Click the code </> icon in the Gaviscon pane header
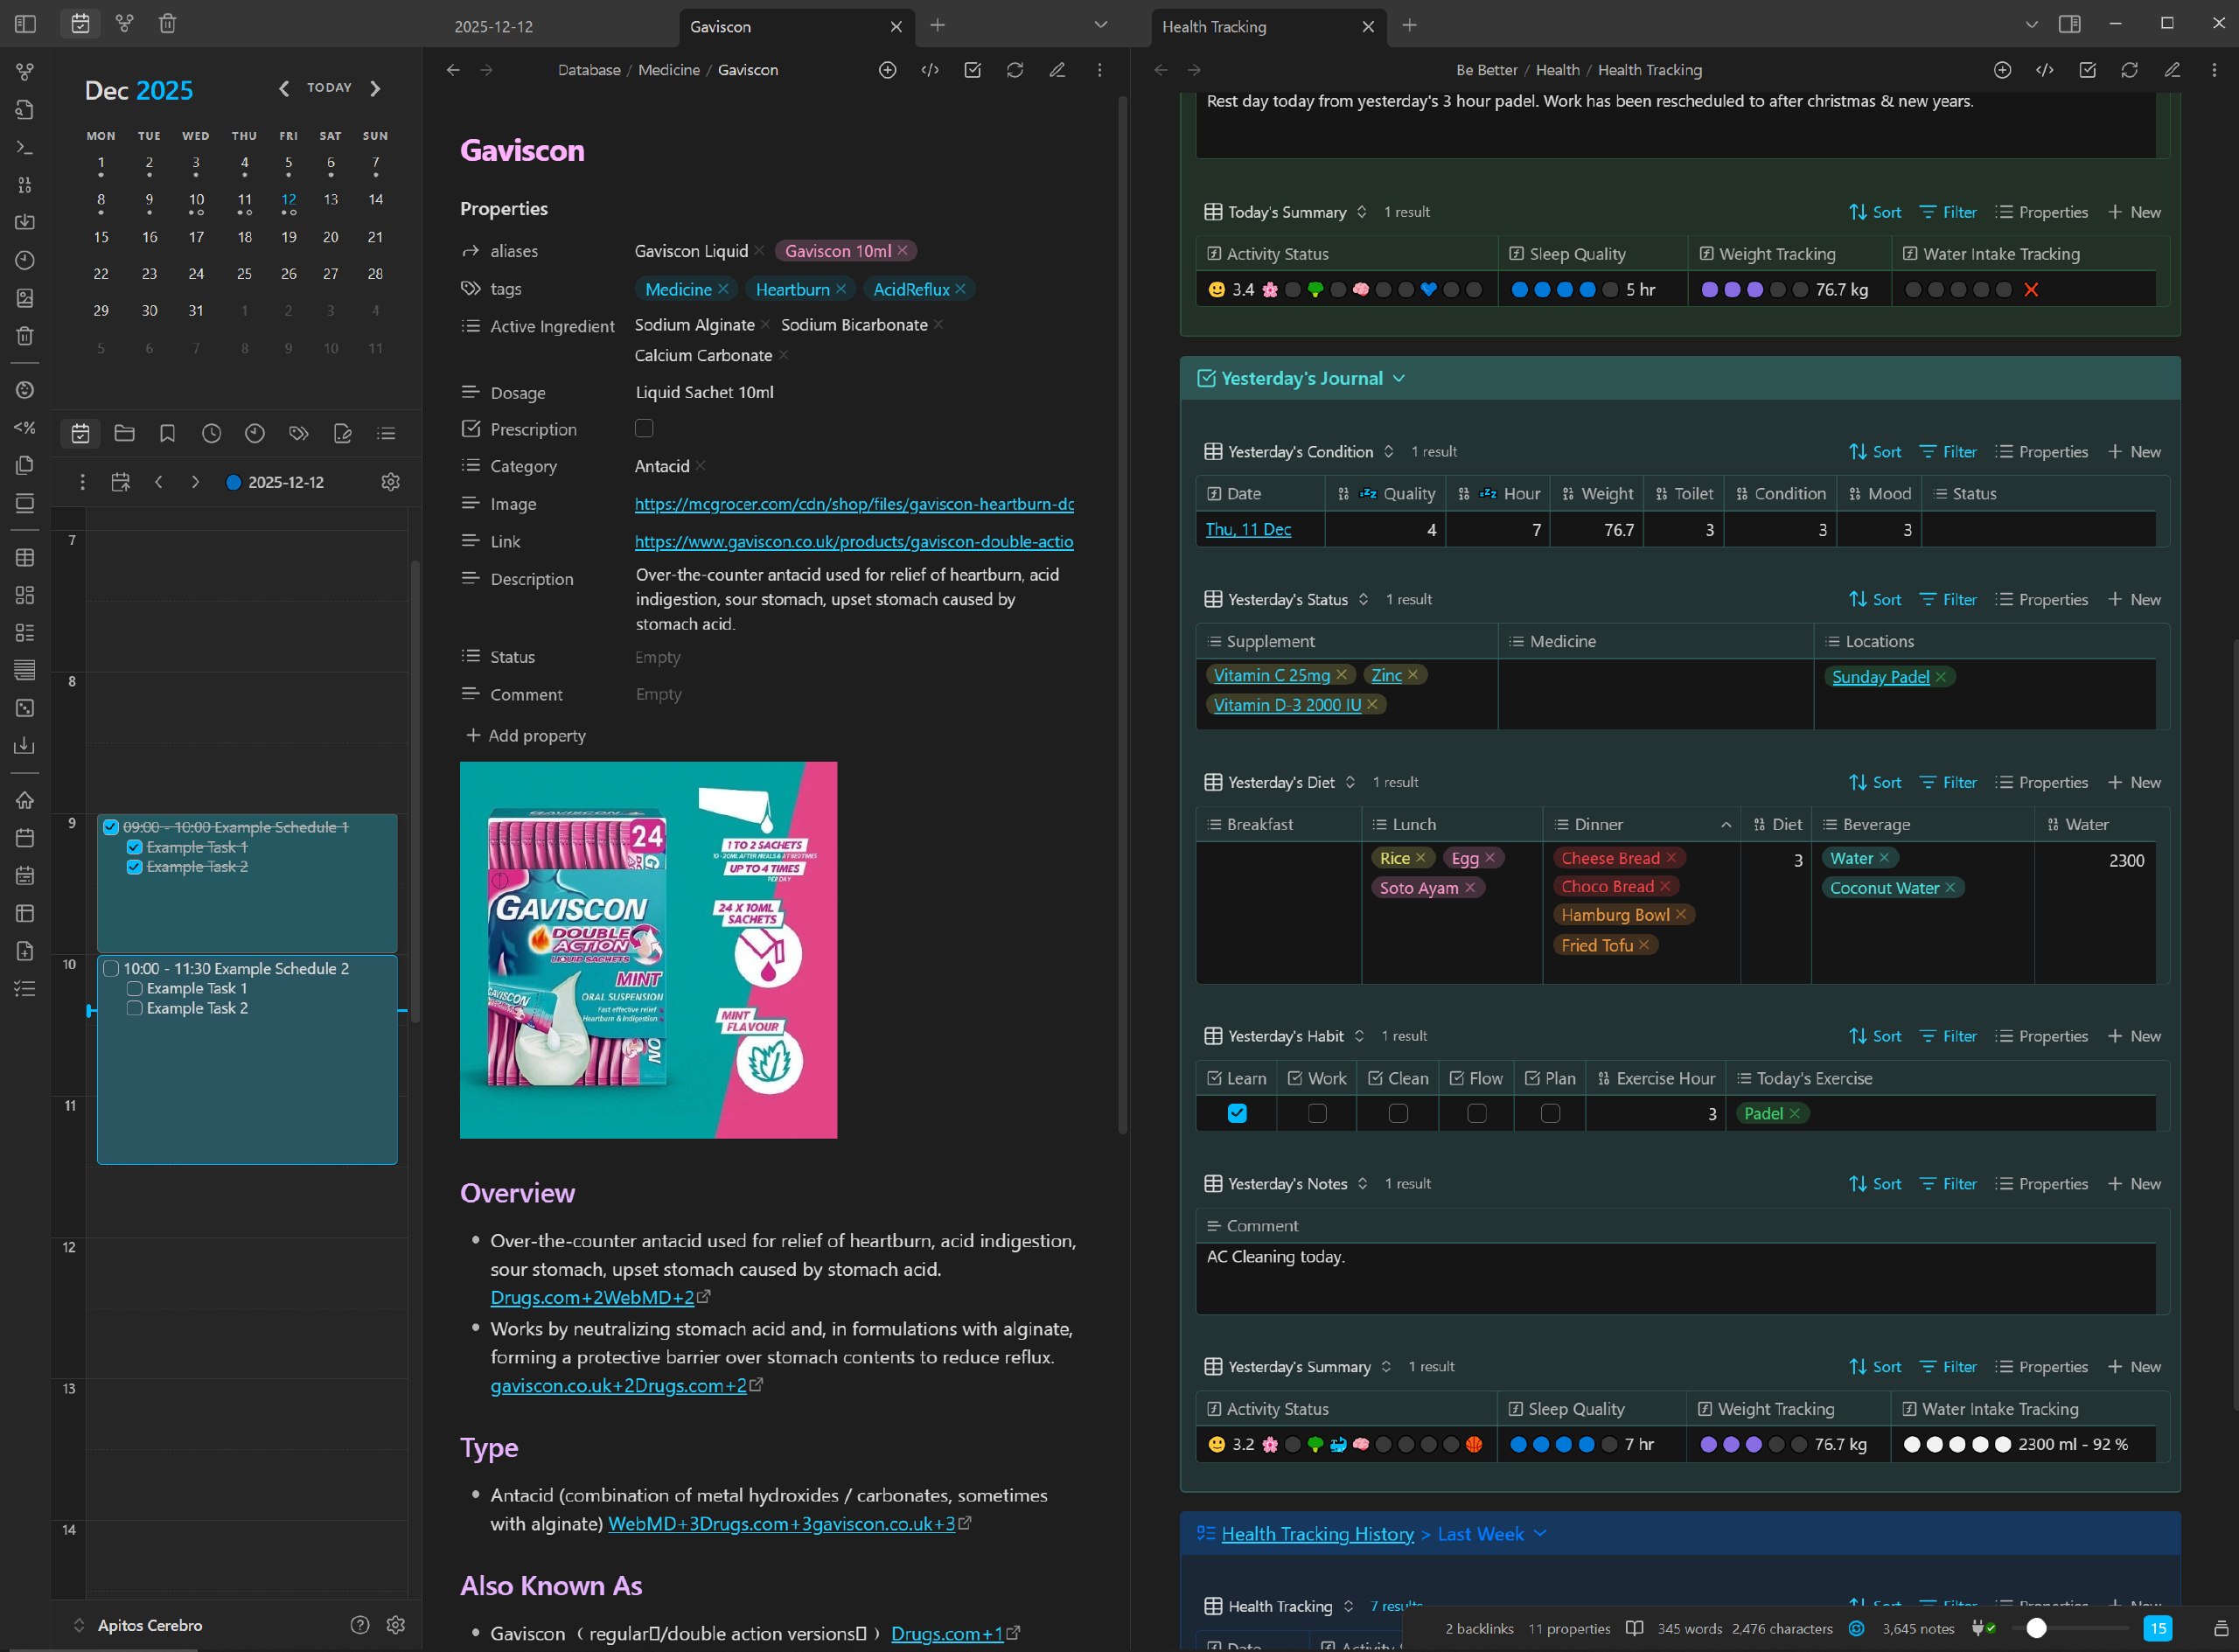Image resolution: width=2239 pixels, height=1652 pixels. coord(930,70)
